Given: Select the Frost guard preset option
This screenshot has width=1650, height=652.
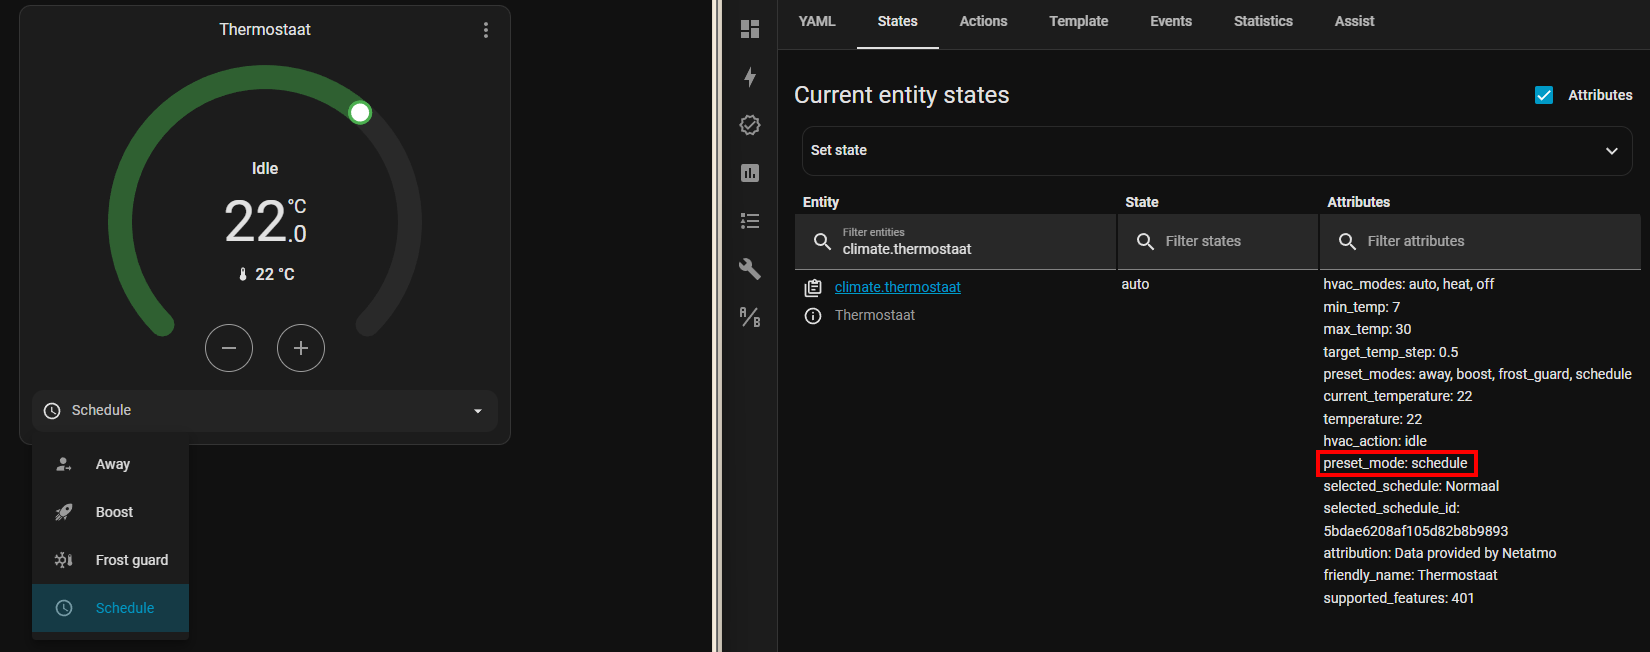Looking at the screenshot, I should click(131, 560).
